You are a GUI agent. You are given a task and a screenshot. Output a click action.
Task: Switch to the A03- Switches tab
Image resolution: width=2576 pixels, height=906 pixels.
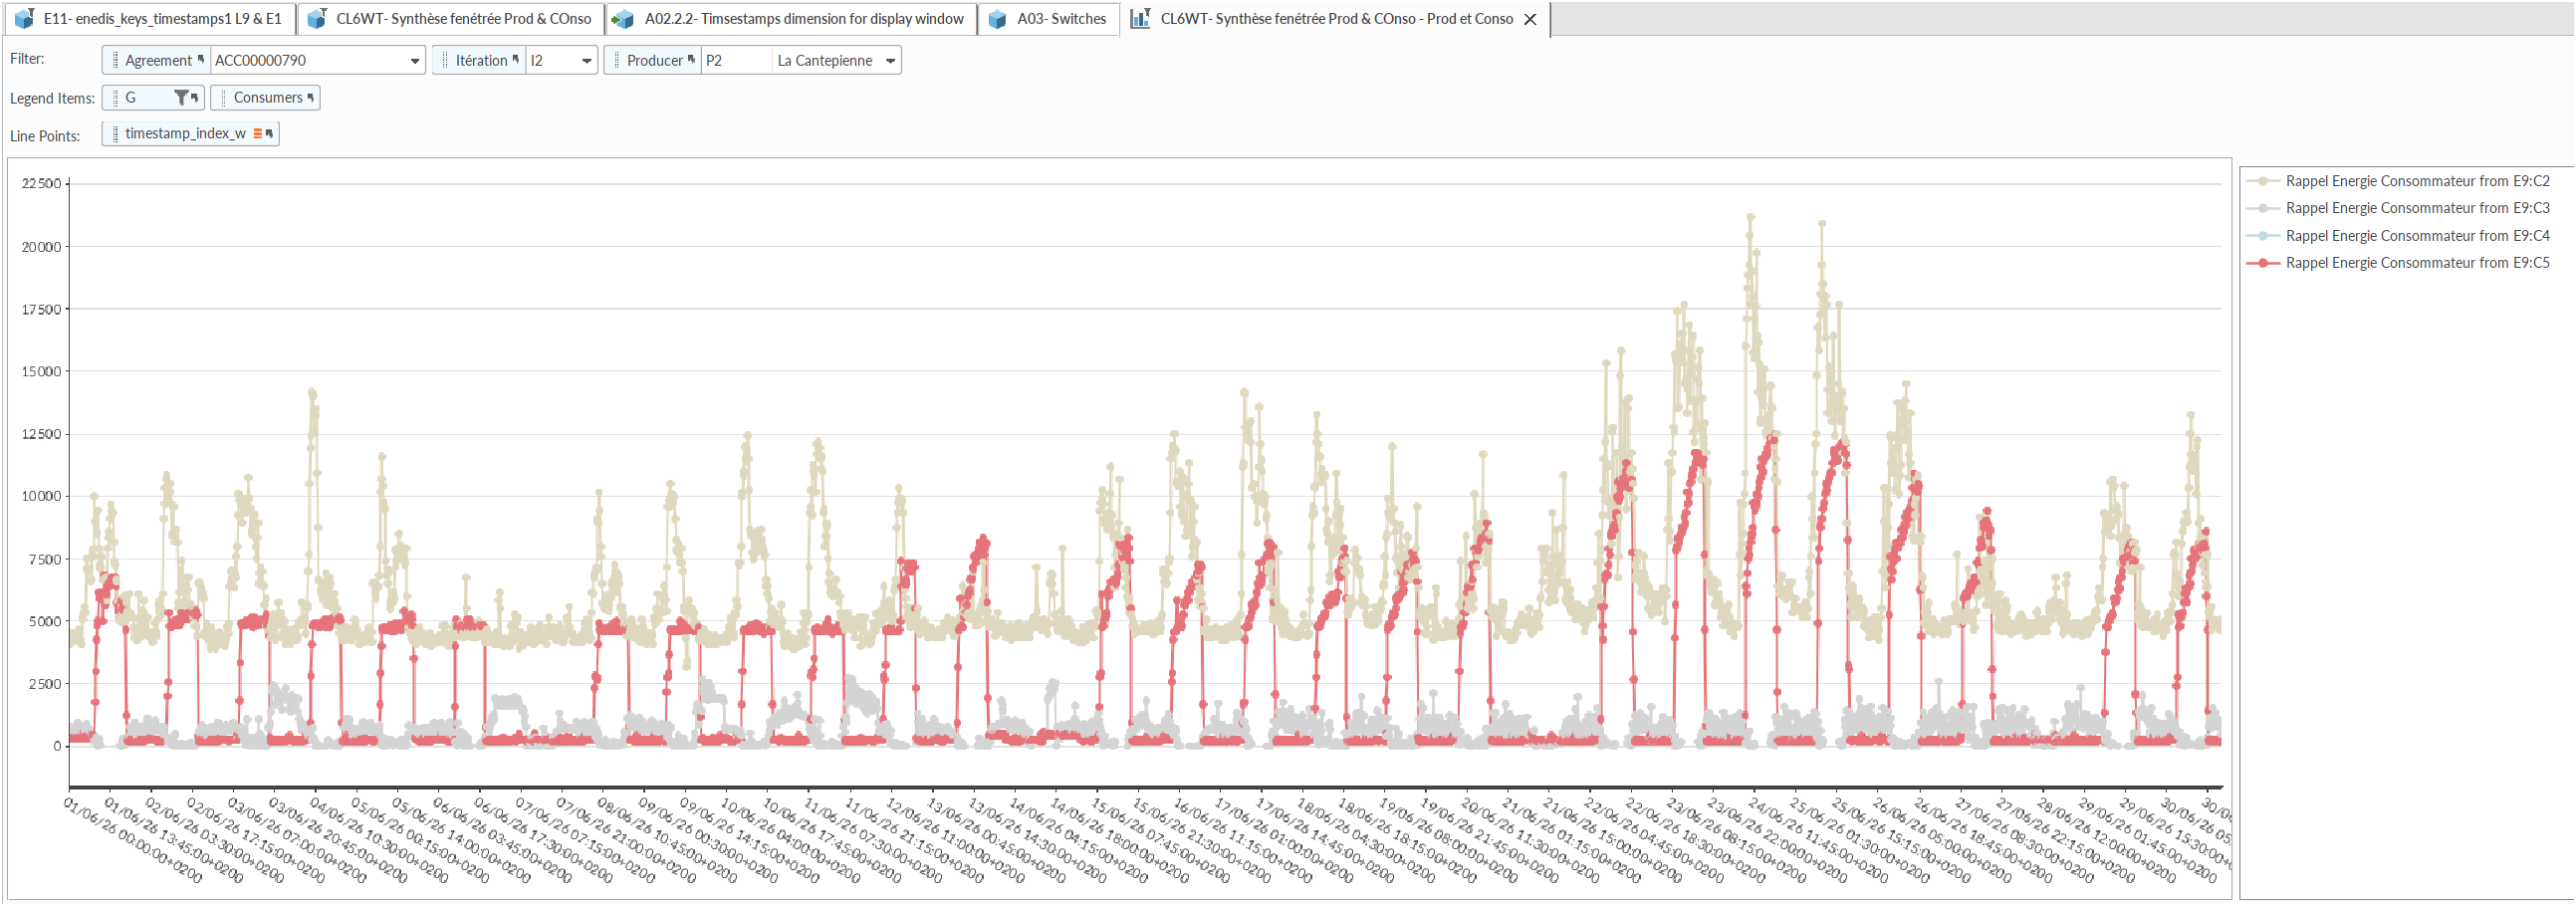[1049, 19]
